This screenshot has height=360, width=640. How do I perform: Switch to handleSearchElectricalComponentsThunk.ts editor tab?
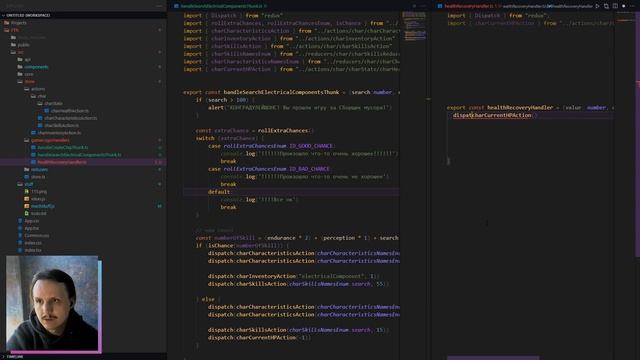pos(220,6)
